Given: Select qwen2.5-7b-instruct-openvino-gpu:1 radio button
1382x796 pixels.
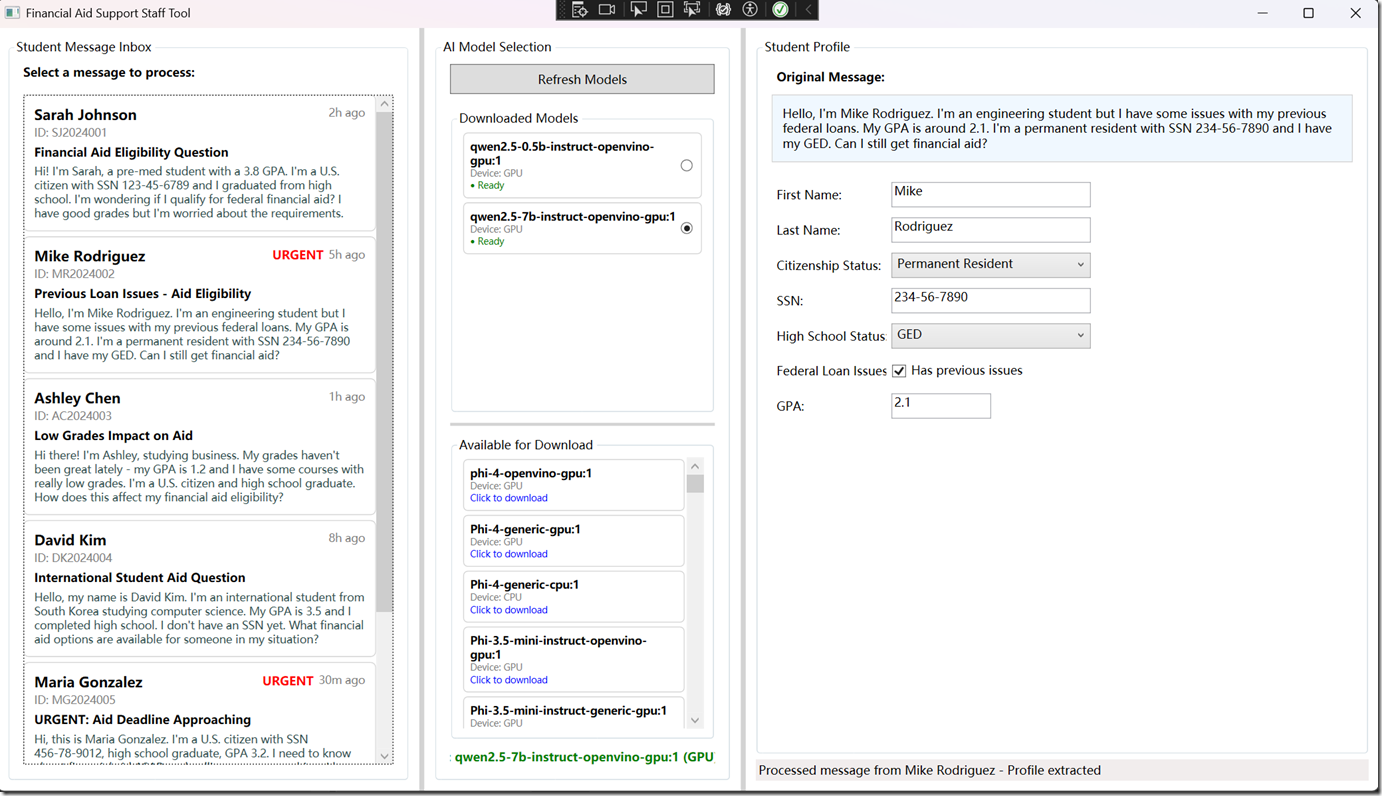Looking at the screenshot, I should coord(686,228).
